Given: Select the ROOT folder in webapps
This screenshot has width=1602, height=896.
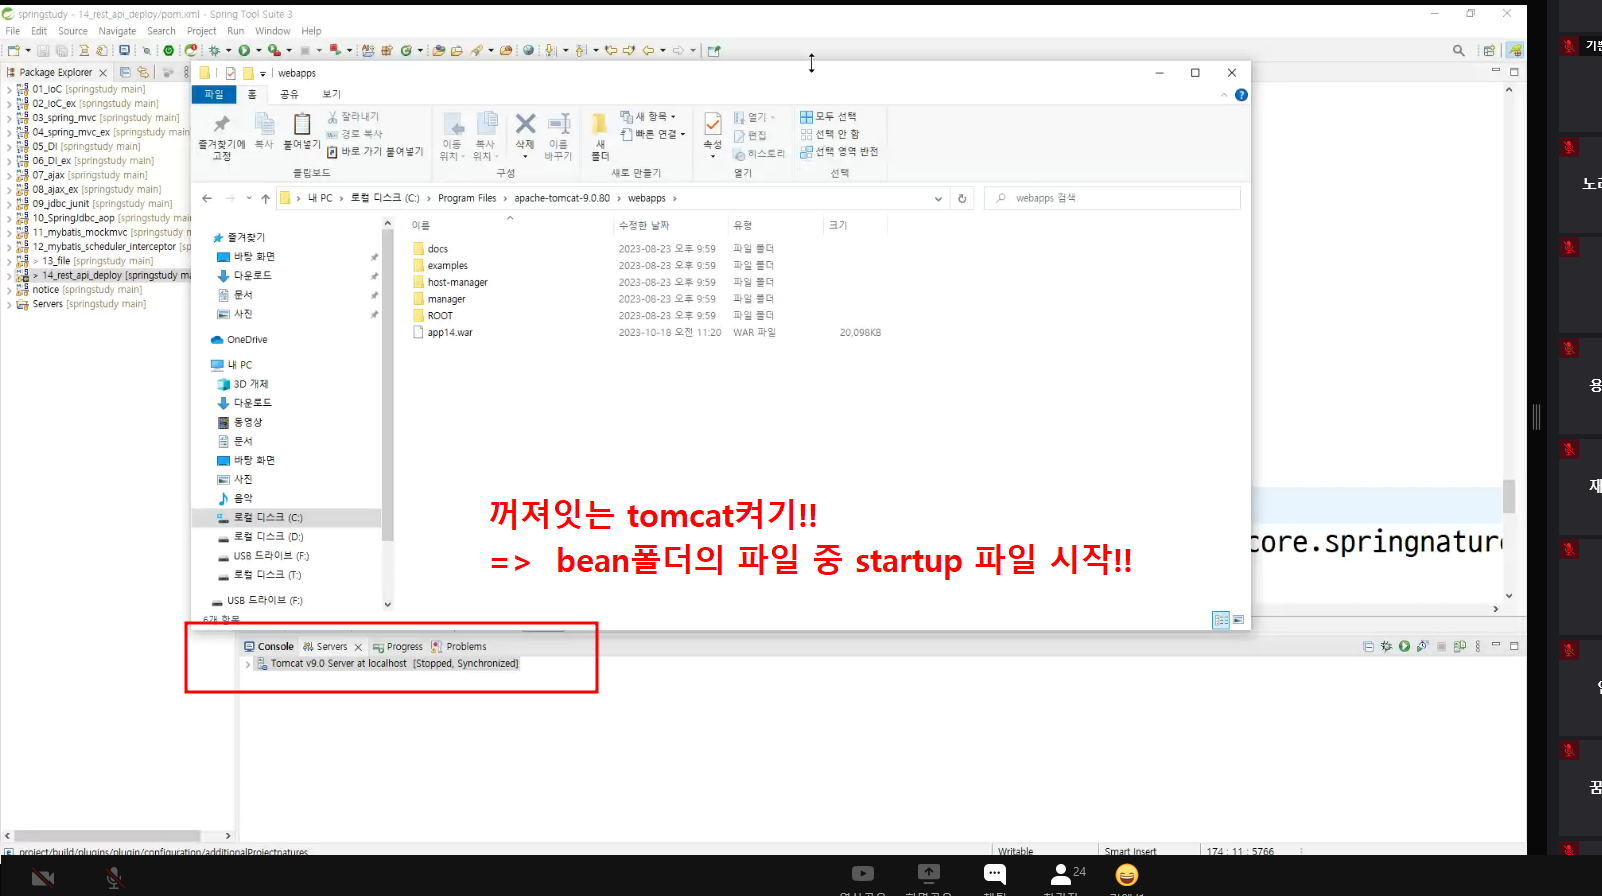Looking at the screenshot, I should (440, 316).
